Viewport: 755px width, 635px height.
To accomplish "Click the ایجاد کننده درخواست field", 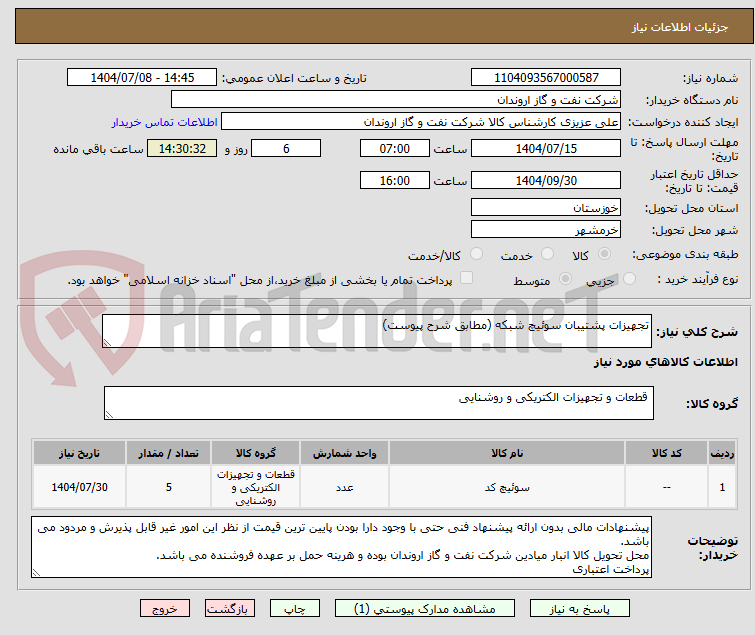I will [x=421, y=122].
